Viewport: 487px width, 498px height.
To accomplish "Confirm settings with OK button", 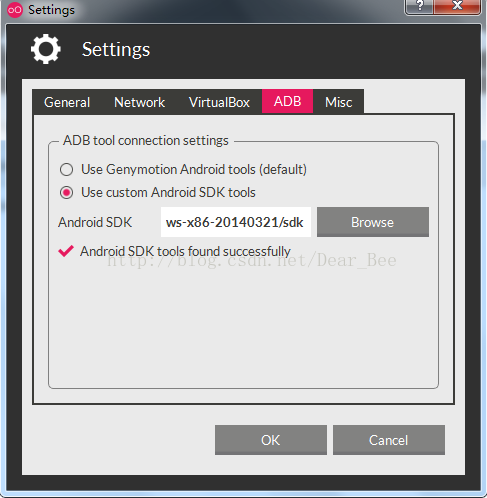I will tap(271, 440).
